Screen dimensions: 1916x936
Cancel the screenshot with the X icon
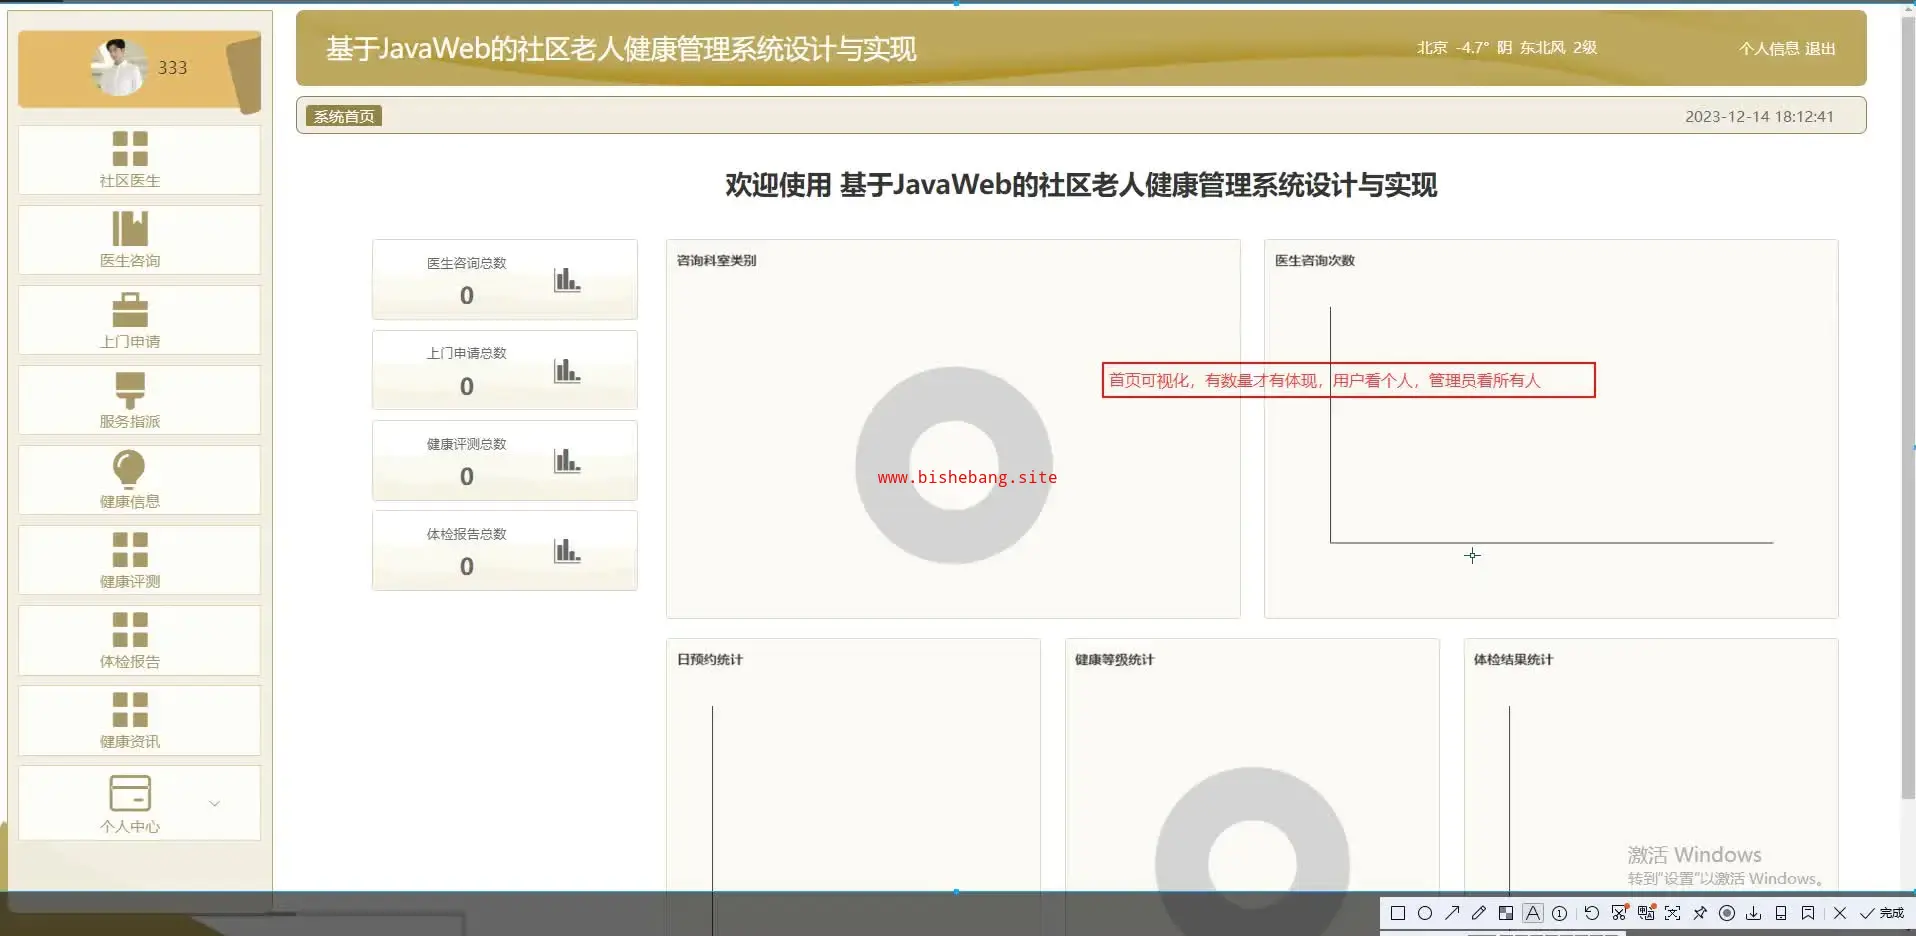1840,913
